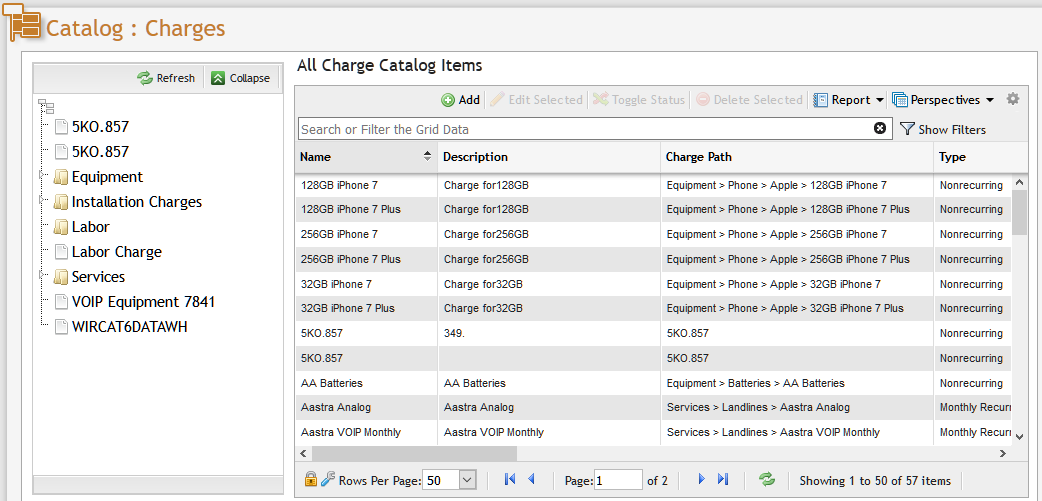Viewport: 1042px width, 501px height.
Task: Click the Search or Filter grid field
Action: 580,129
